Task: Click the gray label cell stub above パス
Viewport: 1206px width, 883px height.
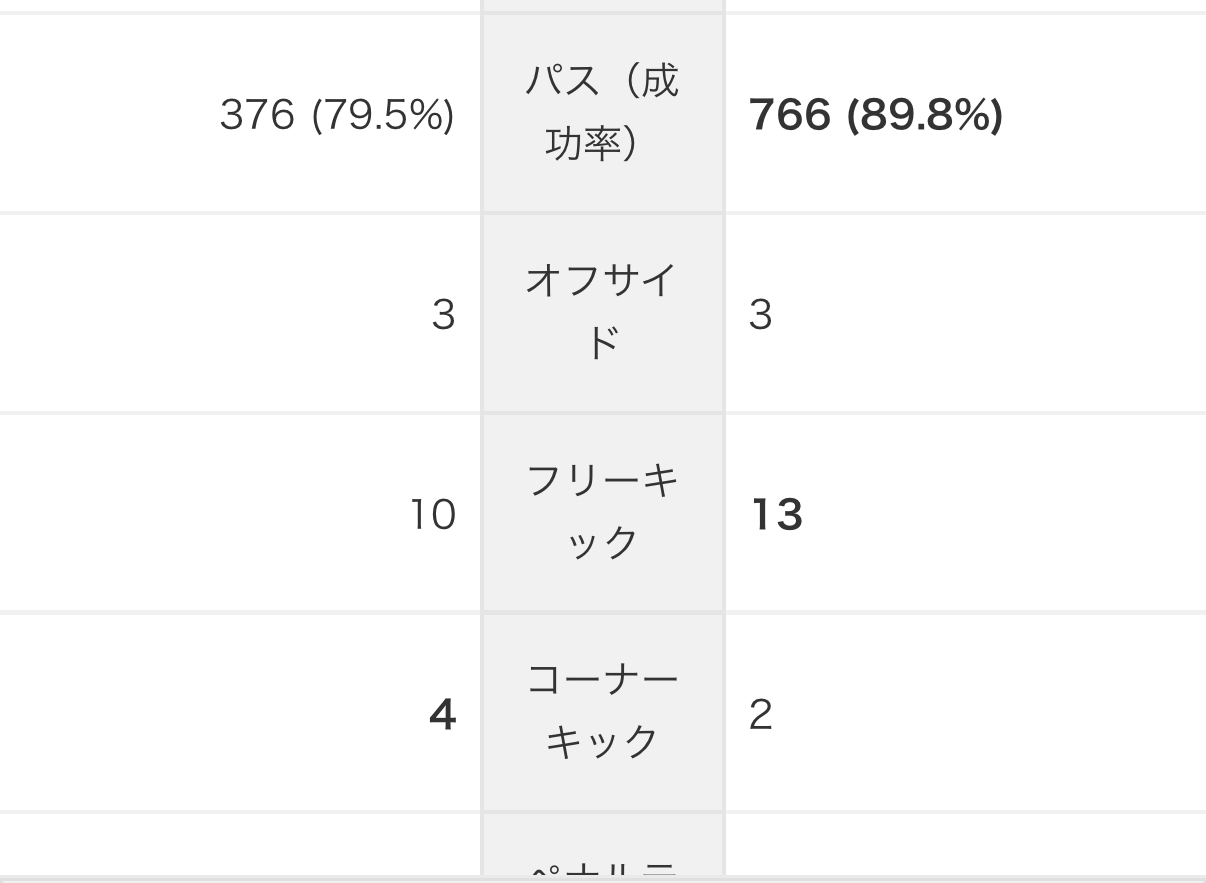Action: click(x=602, y=5)
